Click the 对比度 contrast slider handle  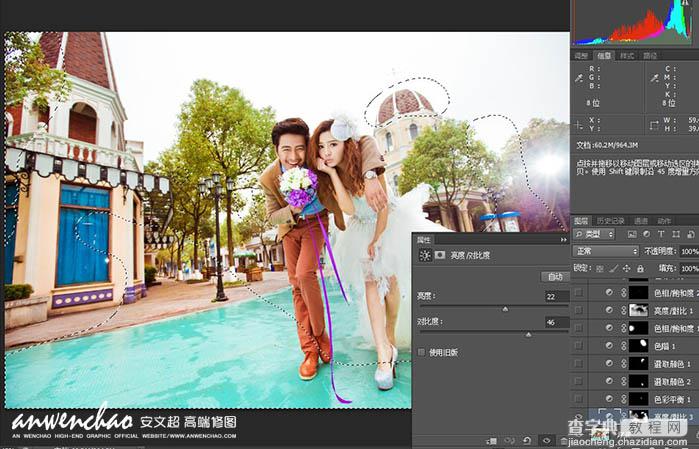(x=528, y=334)
